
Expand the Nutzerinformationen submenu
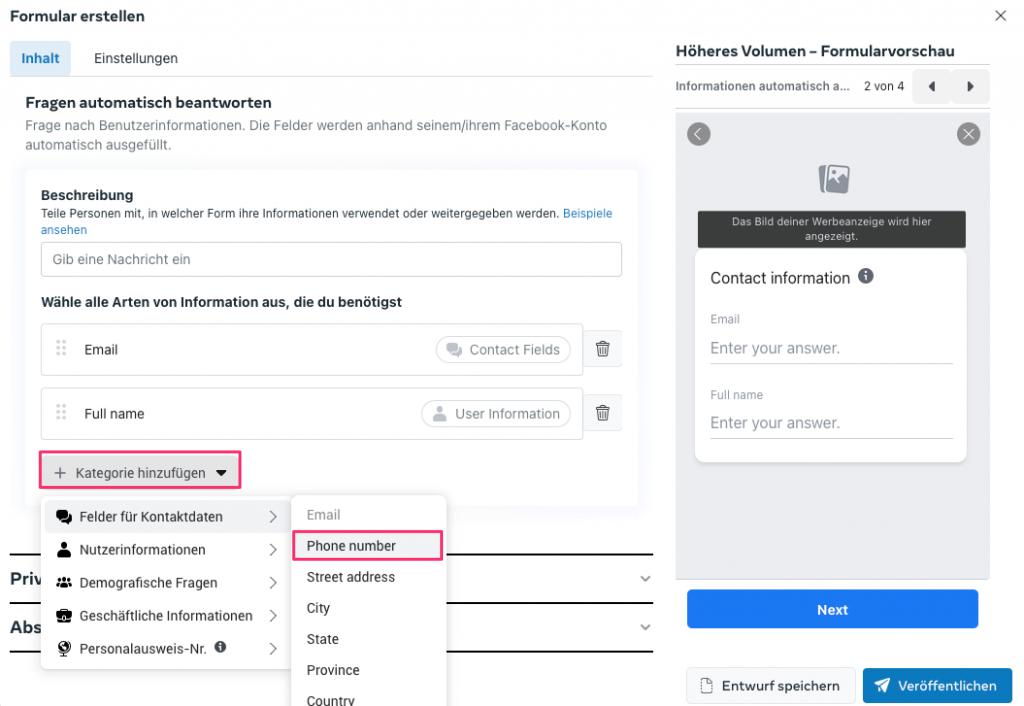167,550
